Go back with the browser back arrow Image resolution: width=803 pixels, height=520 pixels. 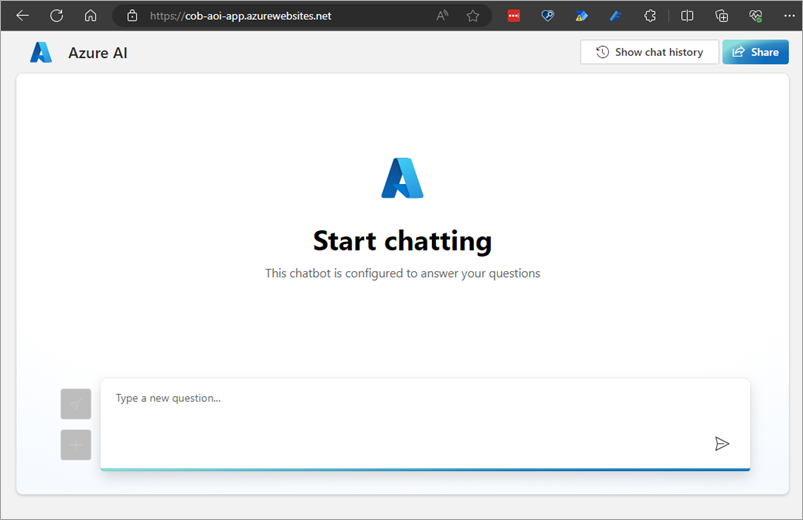(23, 16)
